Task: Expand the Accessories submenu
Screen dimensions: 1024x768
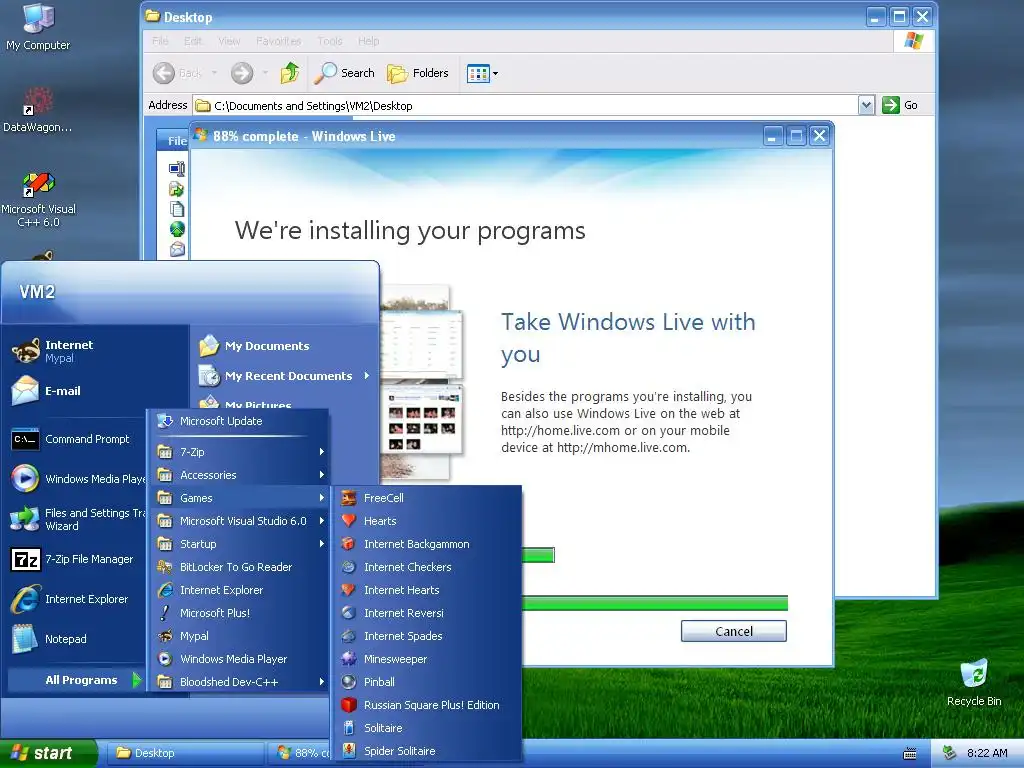Action: coord(239,475)
